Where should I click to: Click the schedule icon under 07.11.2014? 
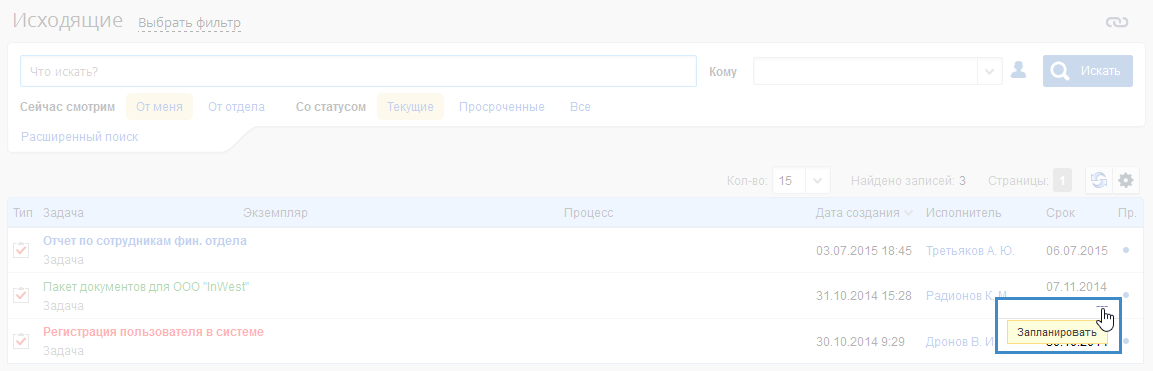1102,306
